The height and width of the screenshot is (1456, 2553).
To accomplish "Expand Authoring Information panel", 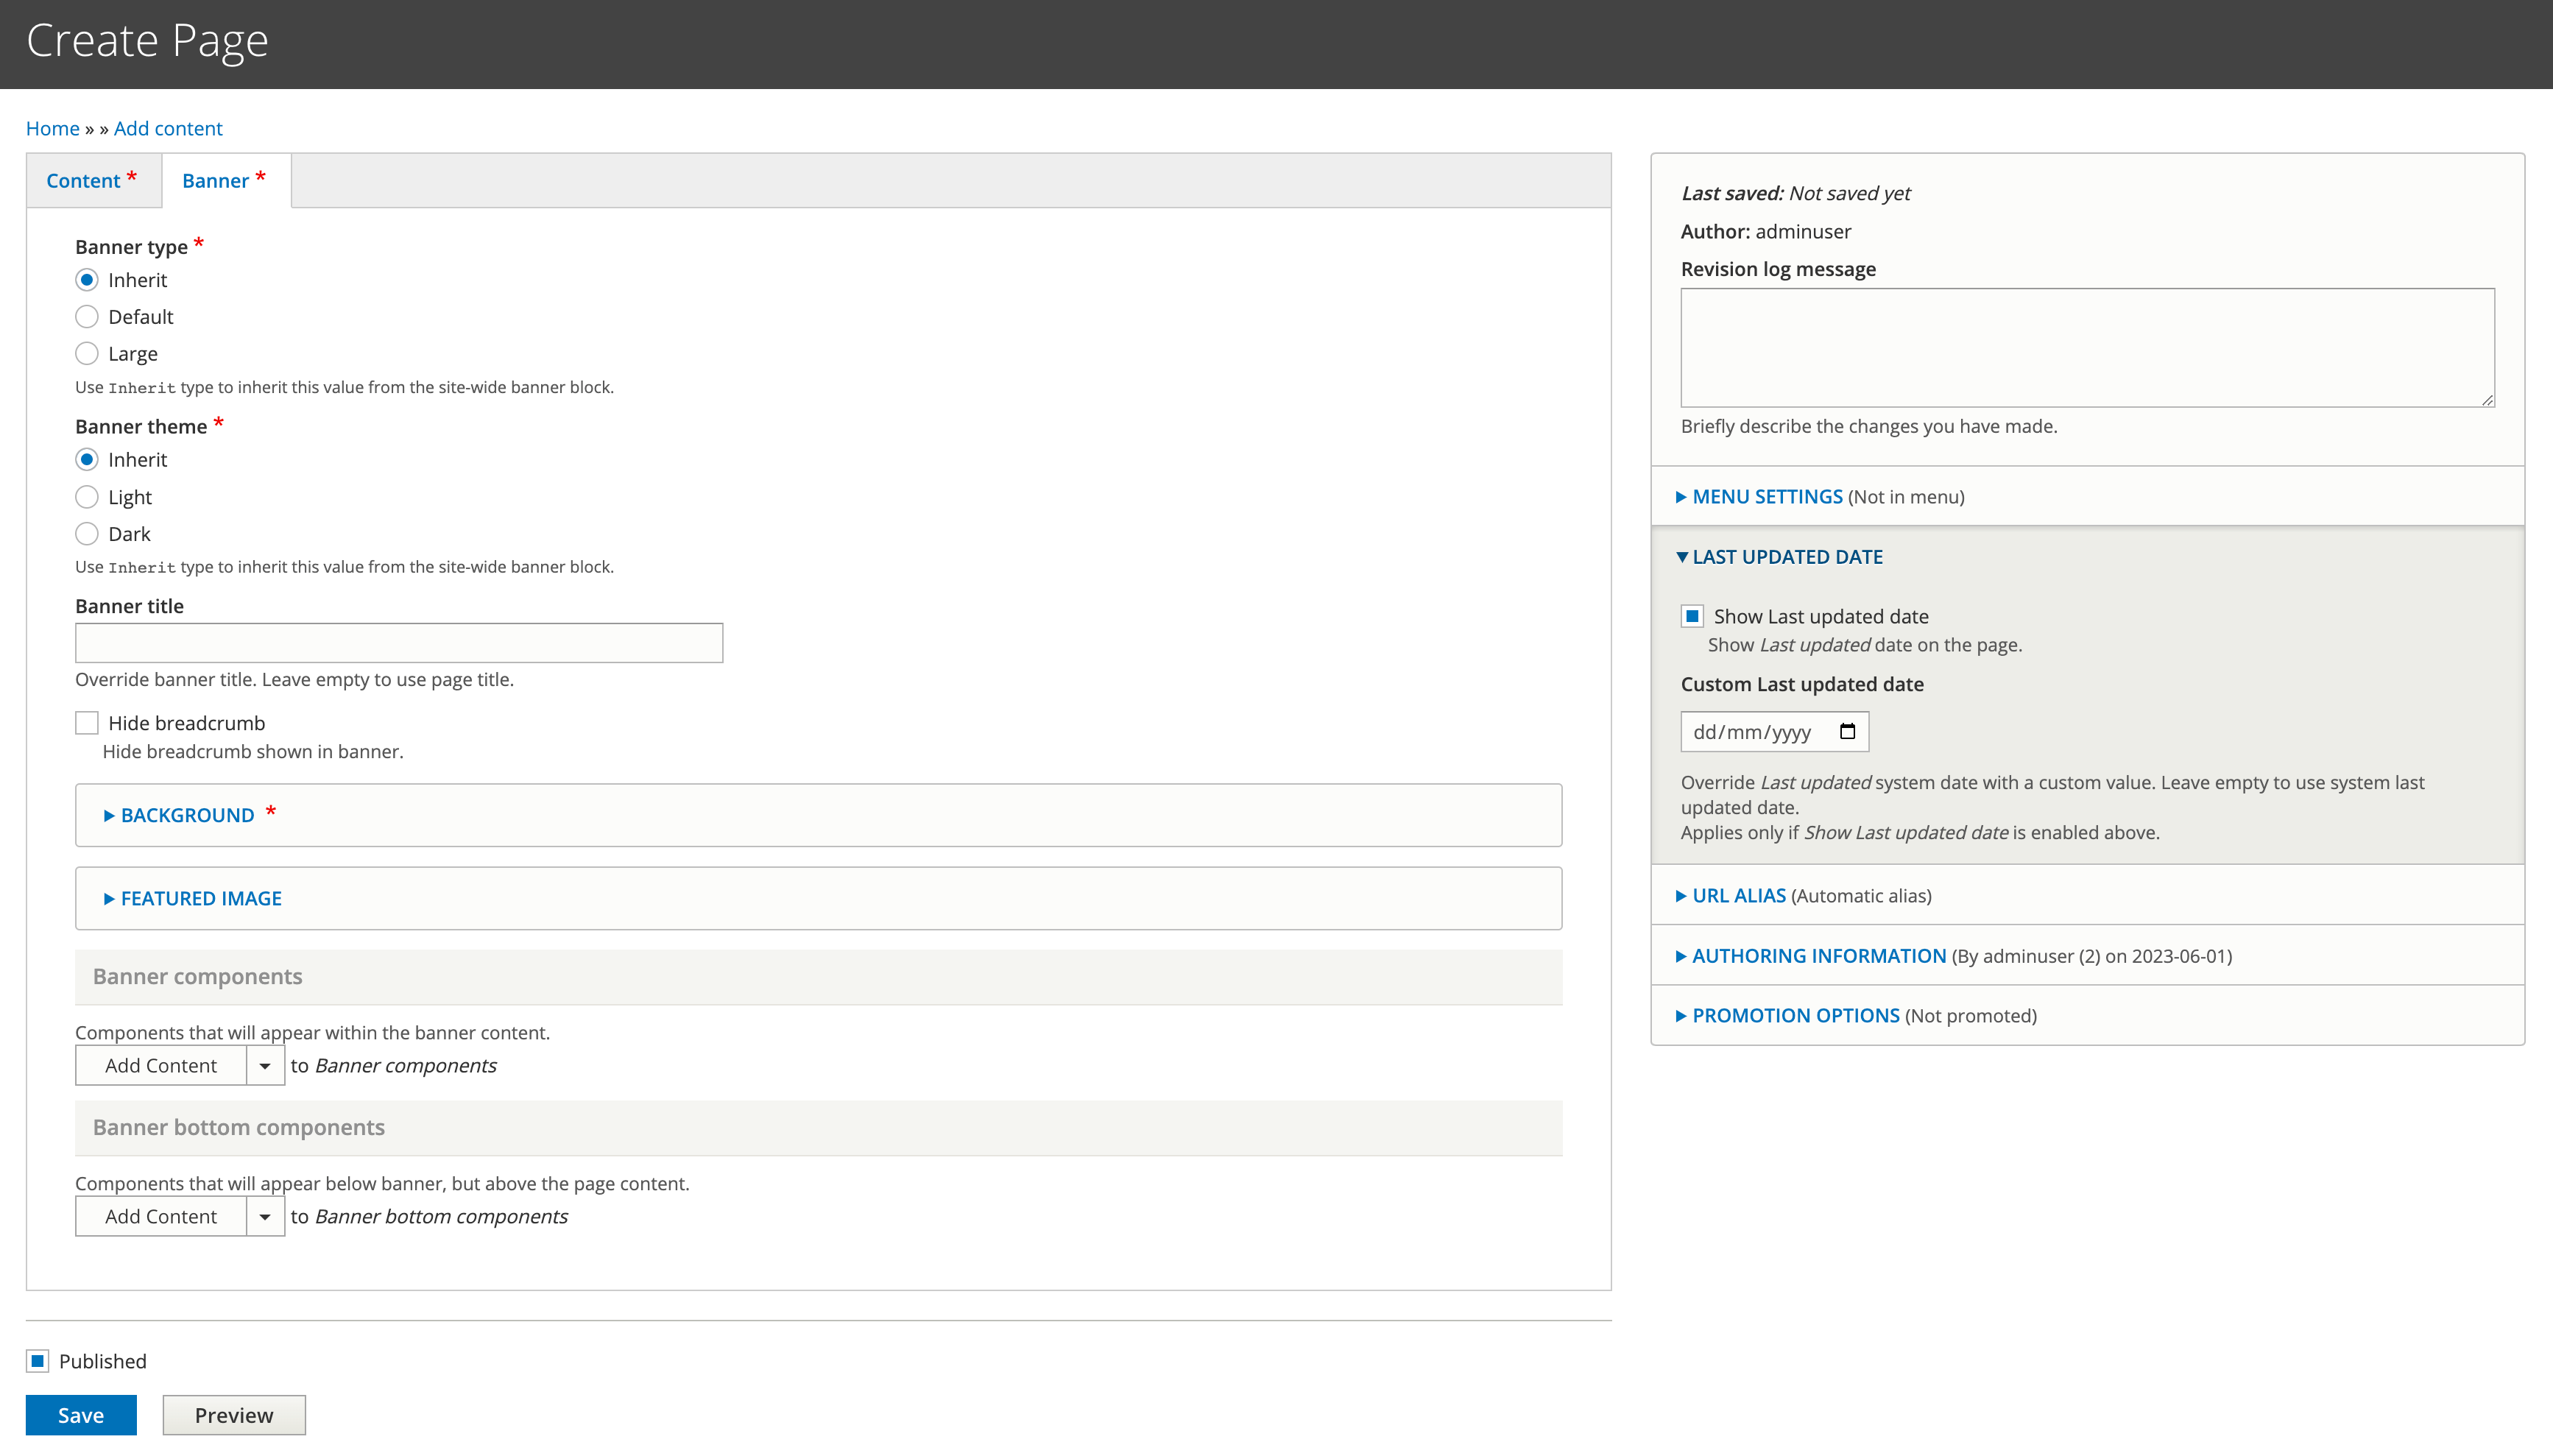I will pyautogui.click(x=1818, y=956).
